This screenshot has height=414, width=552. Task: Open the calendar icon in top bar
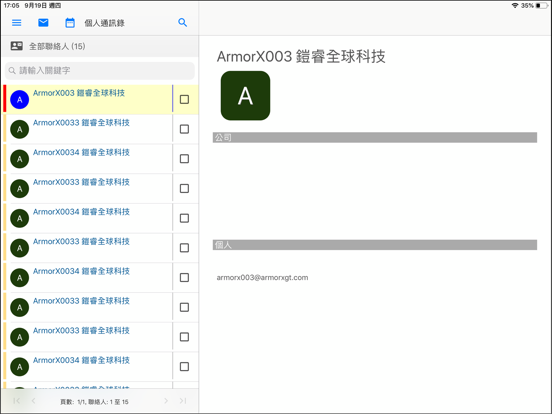(70, 23)
